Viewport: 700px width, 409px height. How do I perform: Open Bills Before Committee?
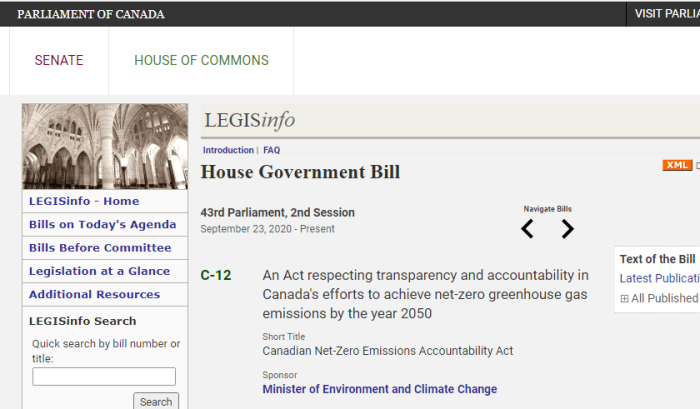coord(100,248)
